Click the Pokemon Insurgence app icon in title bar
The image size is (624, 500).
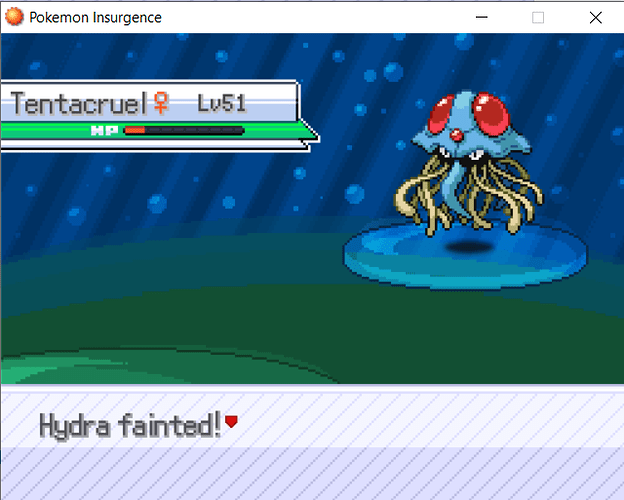click(x=14, y=17)
